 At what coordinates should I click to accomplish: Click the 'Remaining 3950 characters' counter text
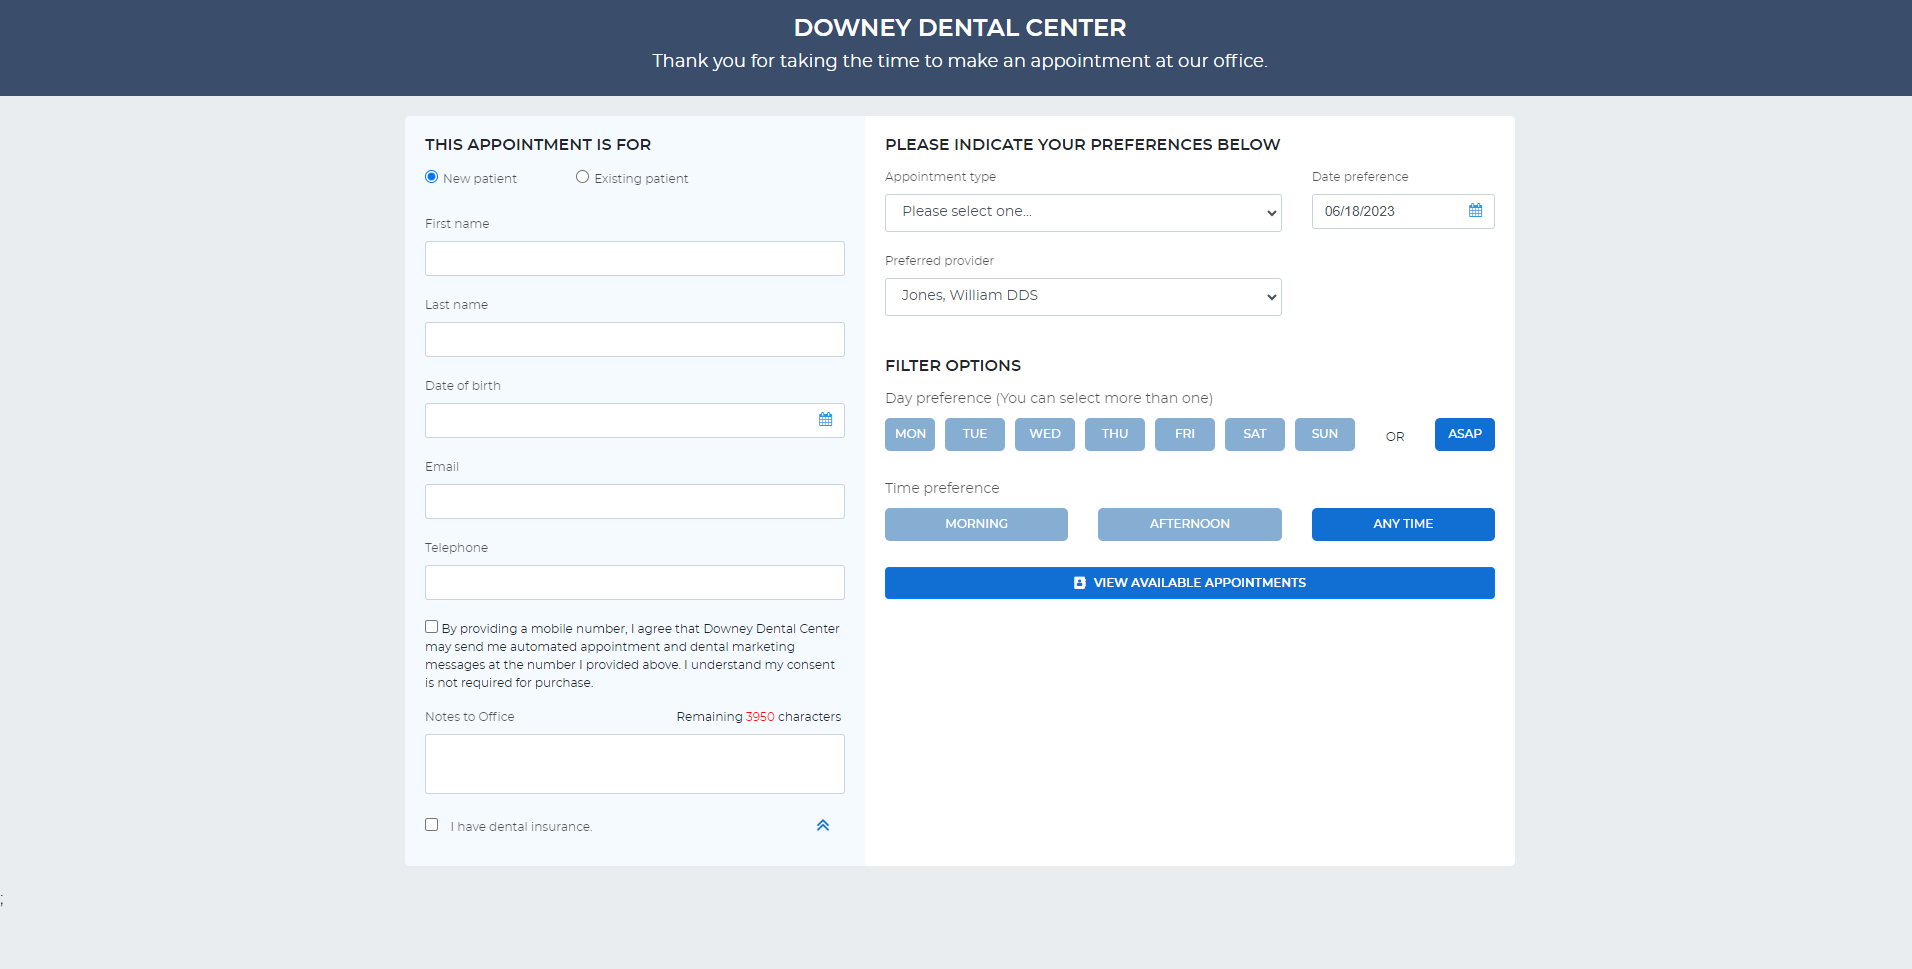[x=759, y=717]
